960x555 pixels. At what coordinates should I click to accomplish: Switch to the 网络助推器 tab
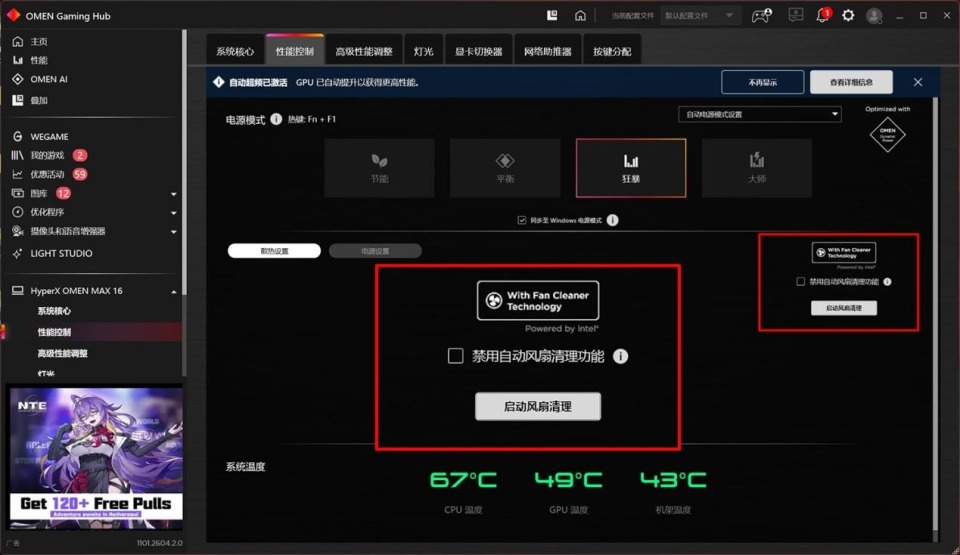point(547,51)
